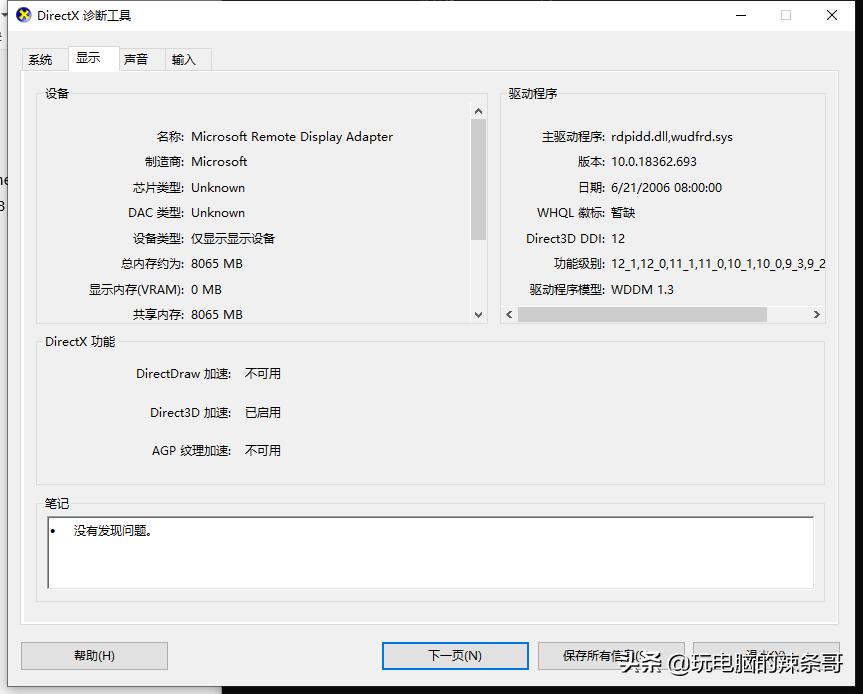The height and width of the screenshot is (694, 863).
Task: Select the 显示 tab
Action: tap(91, 57)
